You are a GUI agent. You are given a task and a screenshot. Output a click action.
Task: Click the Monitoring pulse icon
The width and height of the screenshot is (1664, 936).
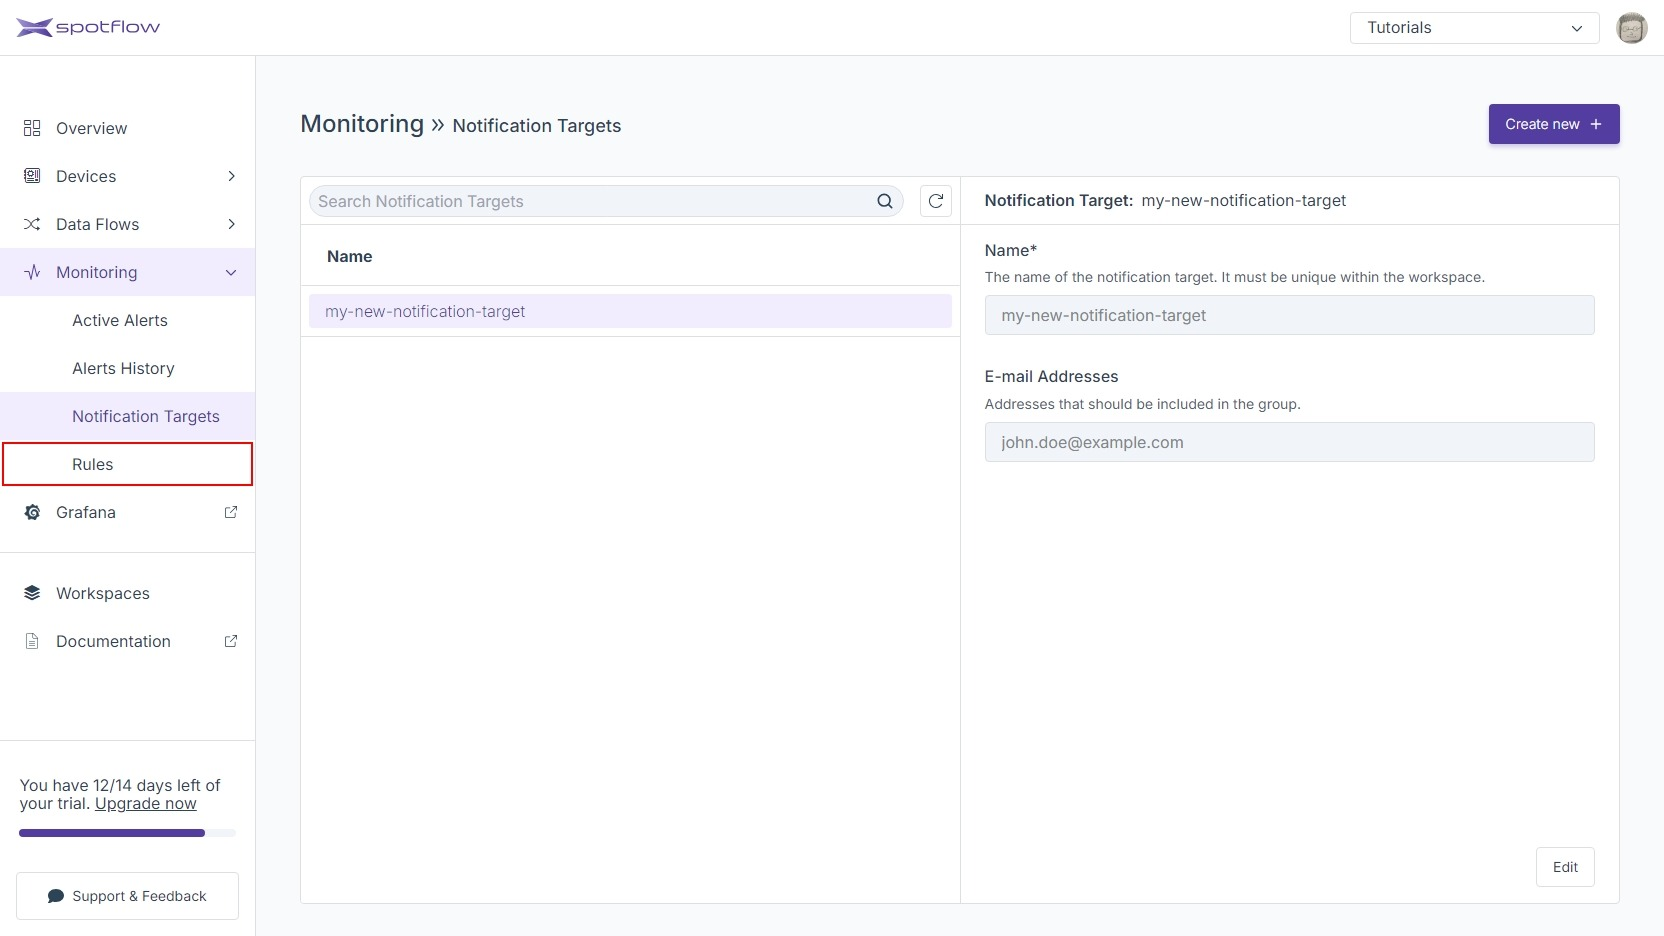click(x=32, y=272)
